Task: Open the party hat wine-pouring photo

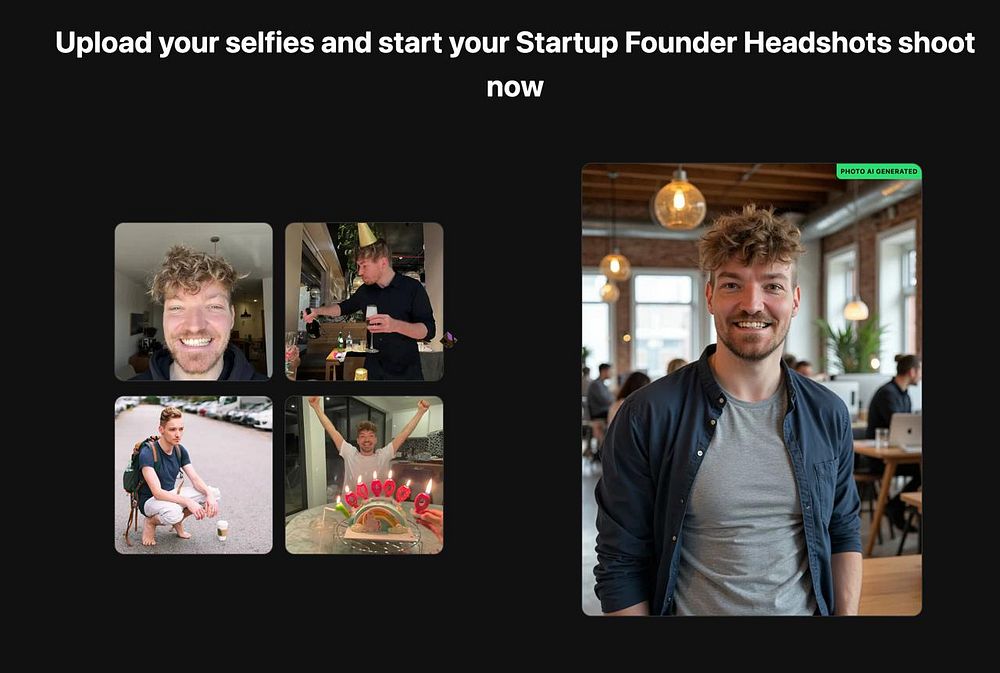Action: point(364,301)
